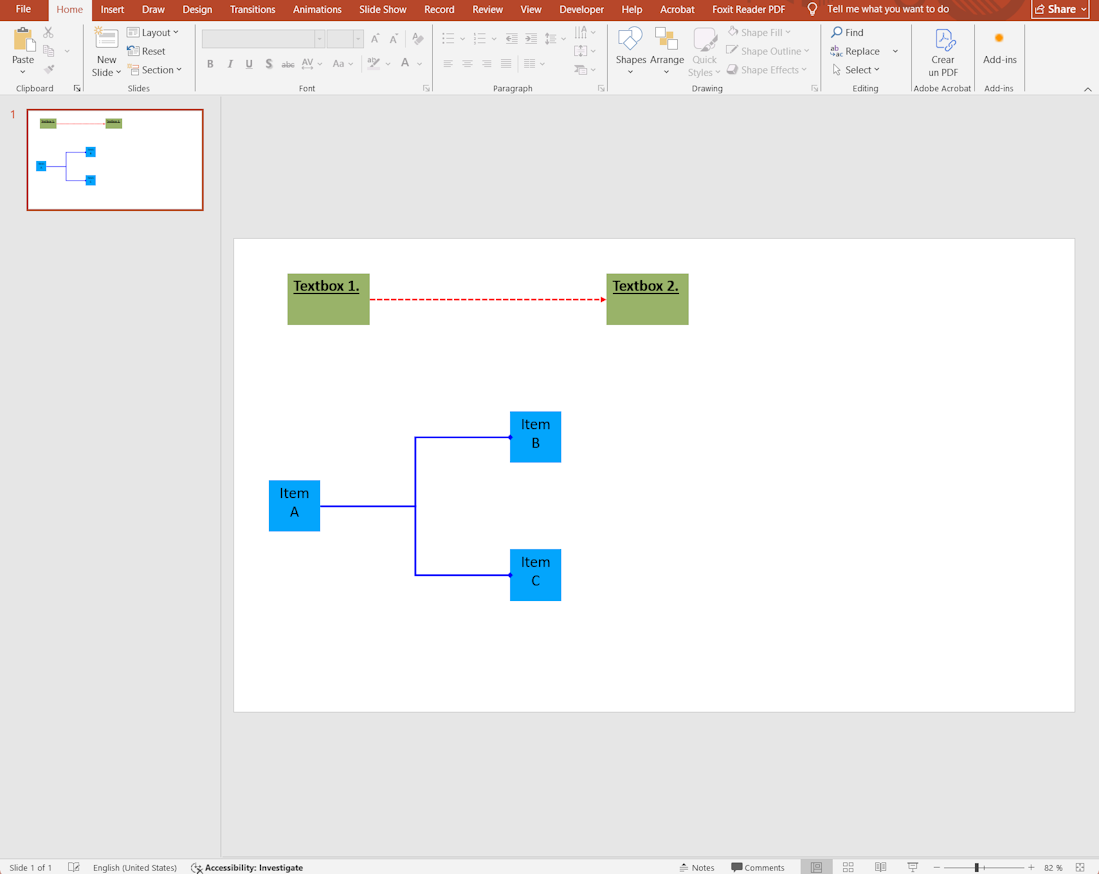Switch to Reading View

point(880,867)
